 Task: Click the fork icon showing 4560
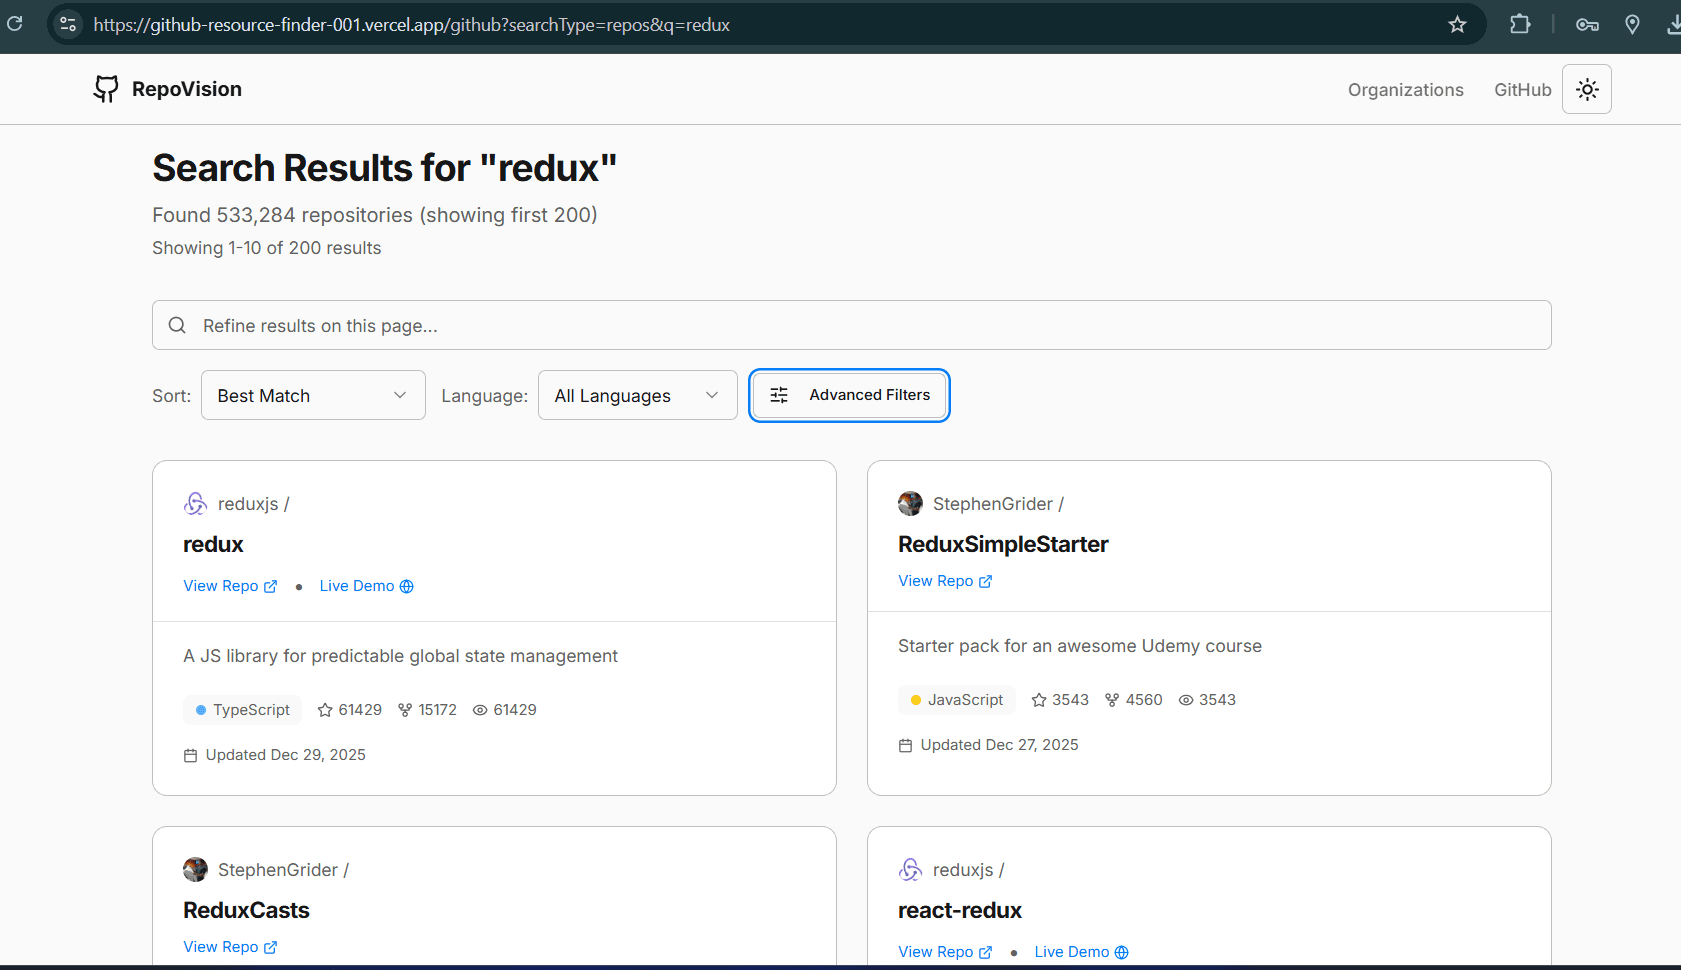1112,700
